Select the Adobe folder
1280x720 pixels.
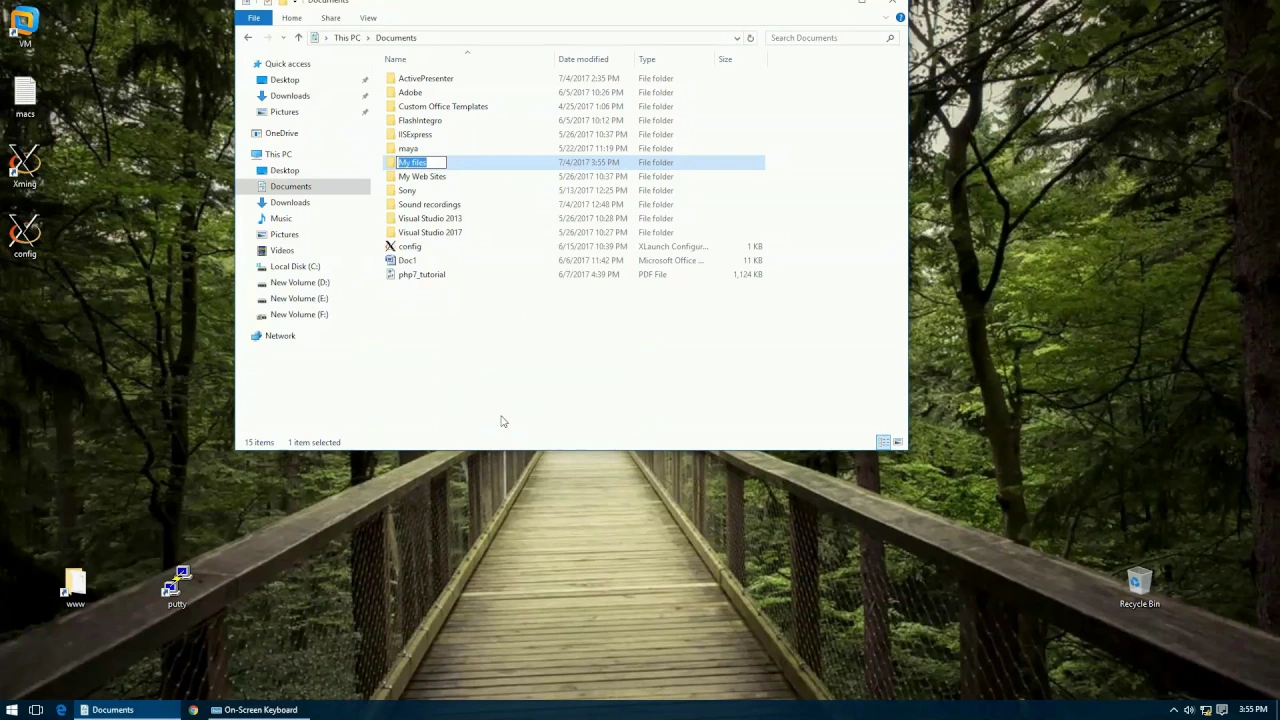point(410,92)
